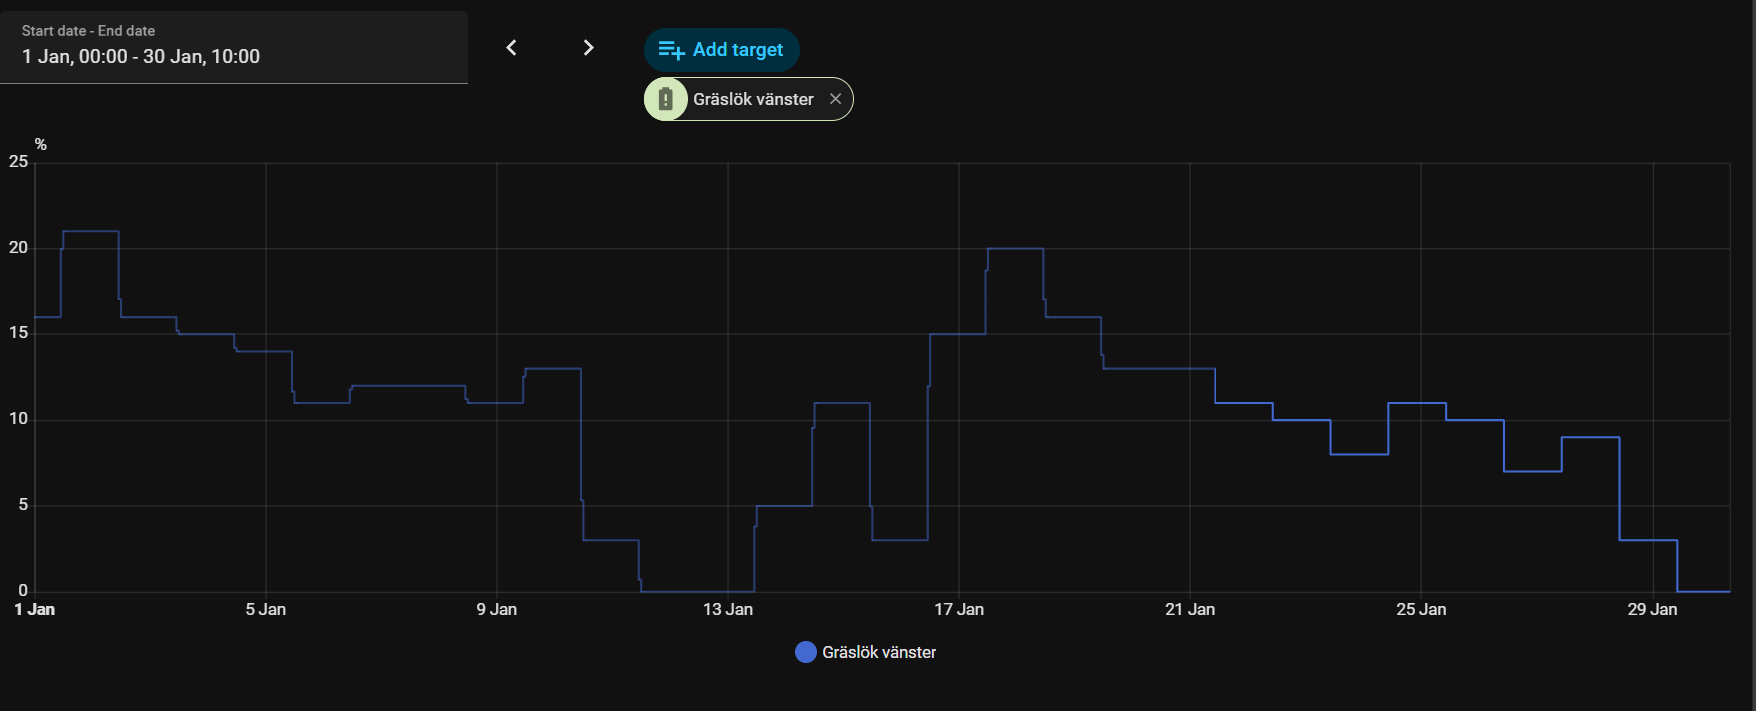
Task: Click the 5 Jan x-axis label
Action: click(266, 609)
